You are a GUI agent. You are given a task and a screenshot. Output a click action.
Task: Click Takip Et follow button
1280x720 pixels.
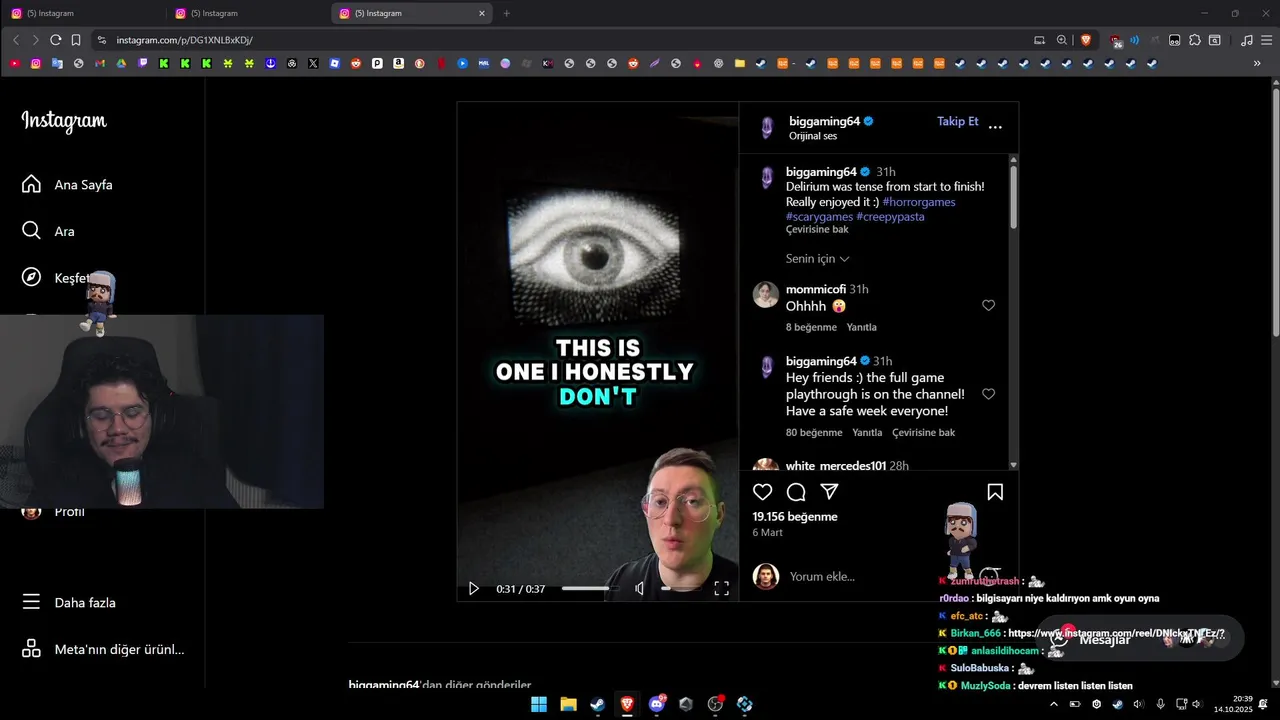tap(957, 121)
